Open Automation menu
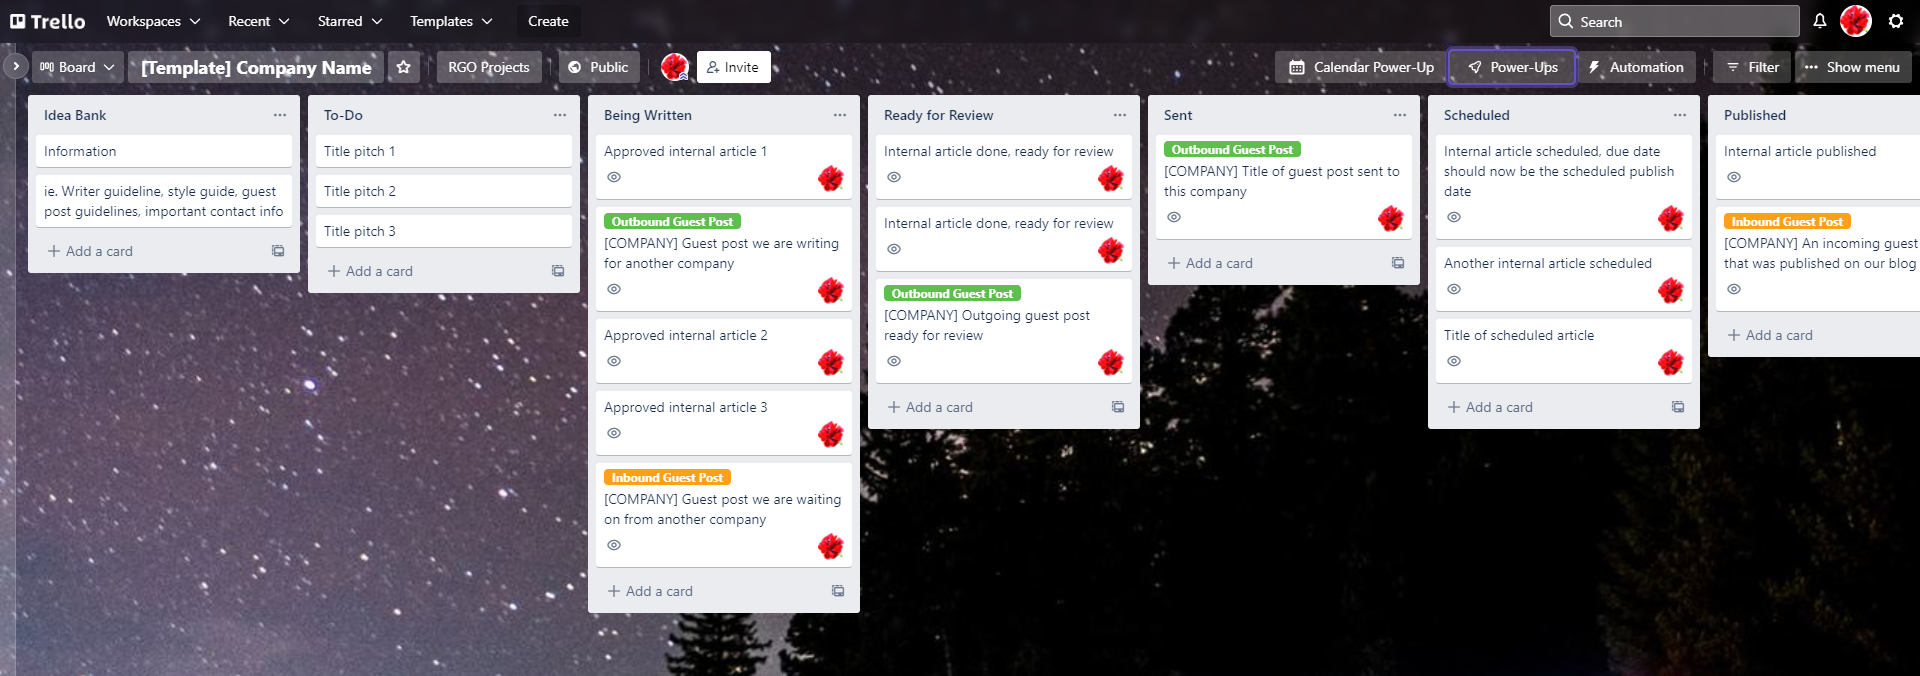Image resolution: width=1920 pixels, height=676 pixels. pyautogui.click(x=1636, y=67)
